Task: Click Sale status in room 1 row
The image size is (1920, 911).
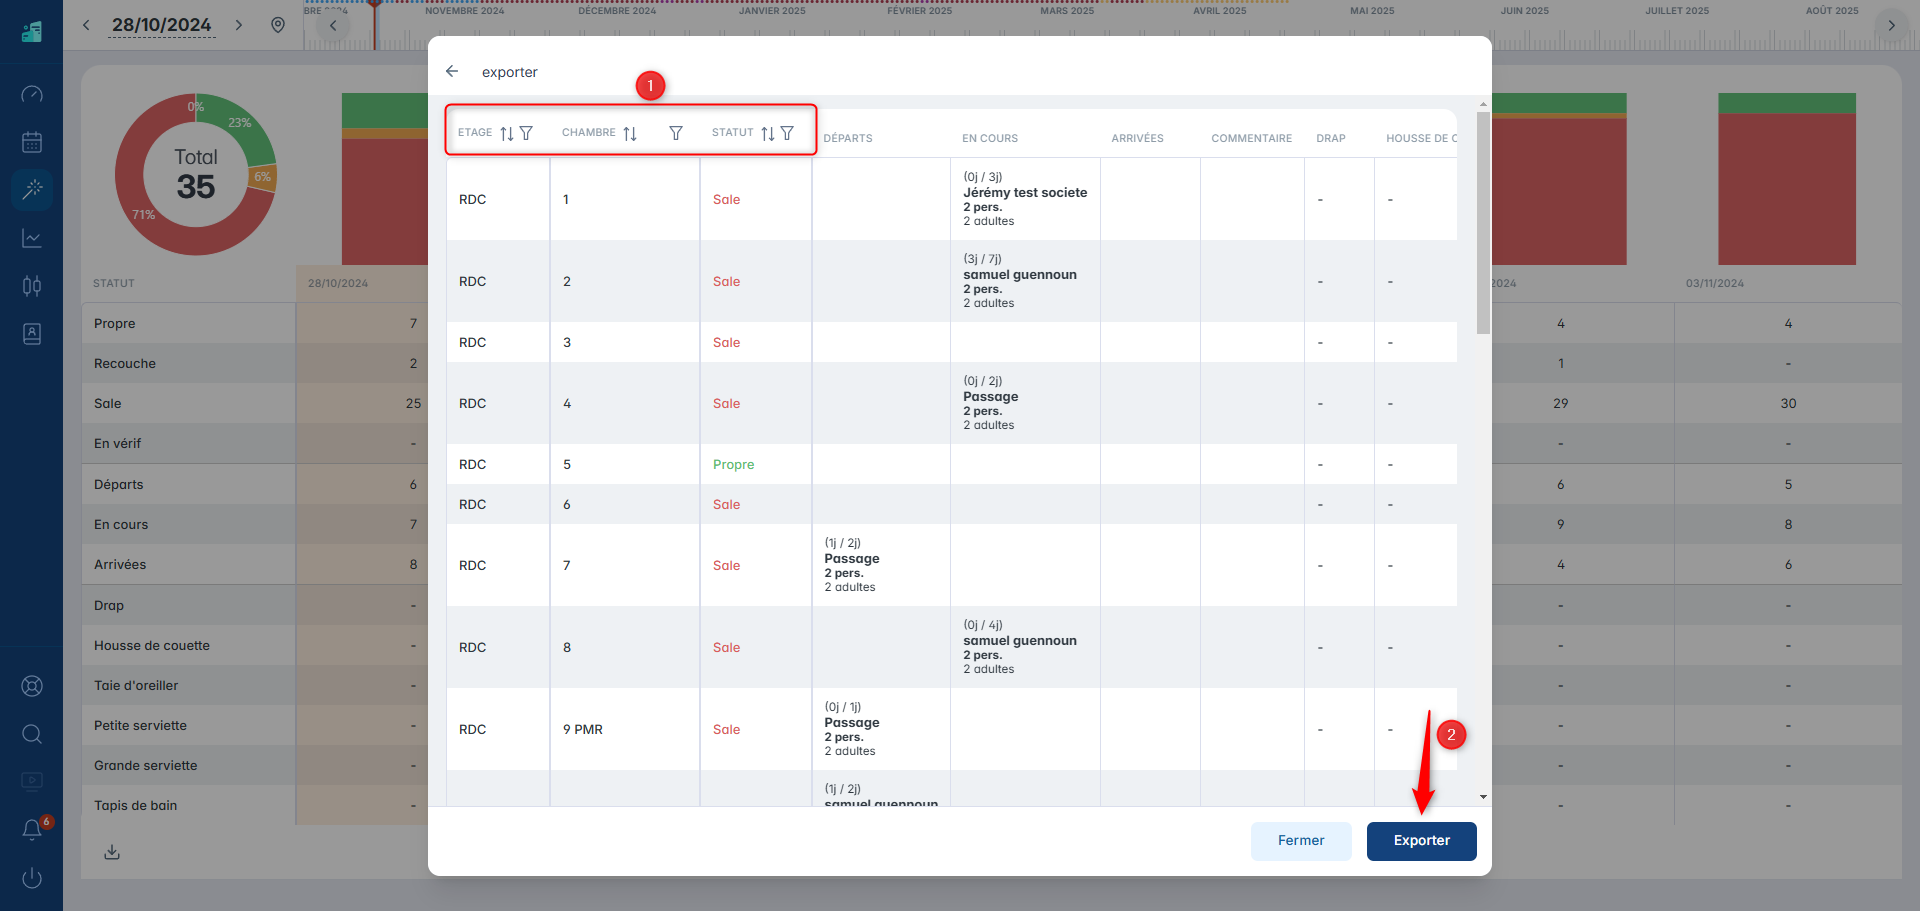Action: [x=726, y=200]
